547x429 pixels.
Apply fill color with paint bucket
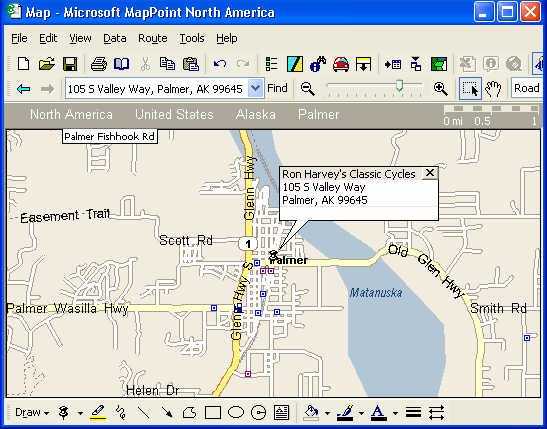[311, 413]
